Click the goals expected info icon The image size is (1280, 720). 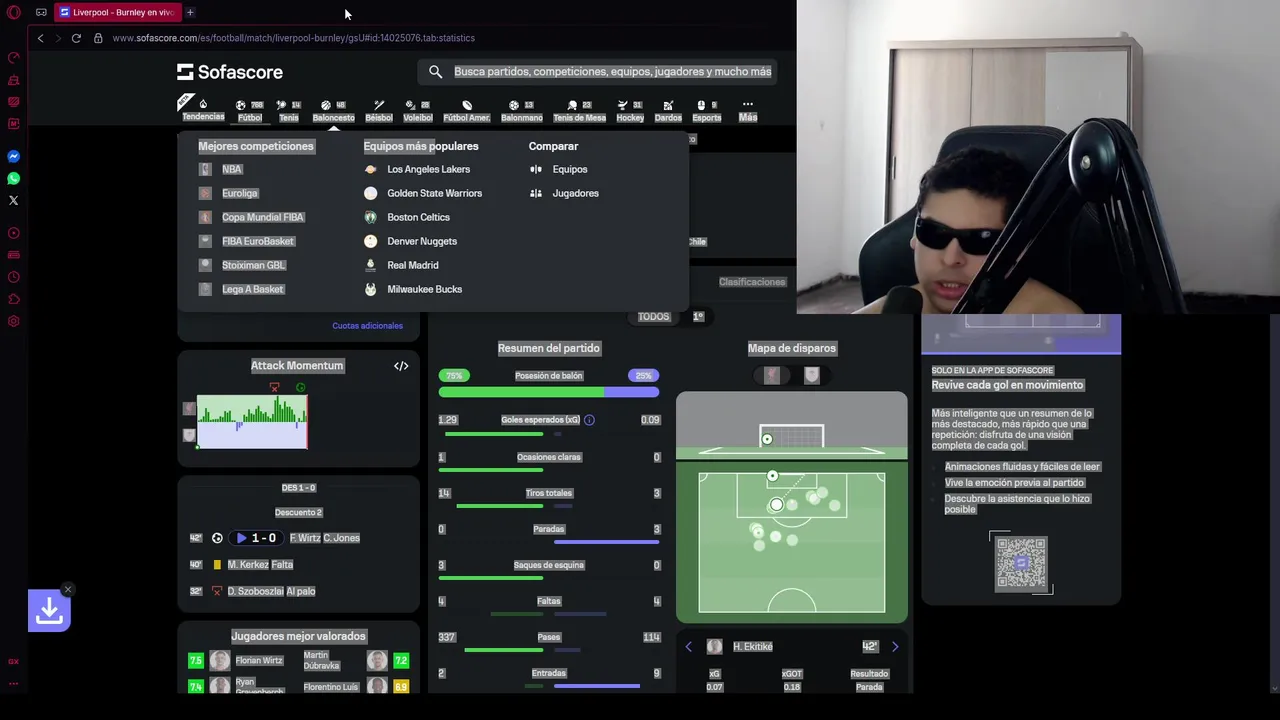coord(589,420)
